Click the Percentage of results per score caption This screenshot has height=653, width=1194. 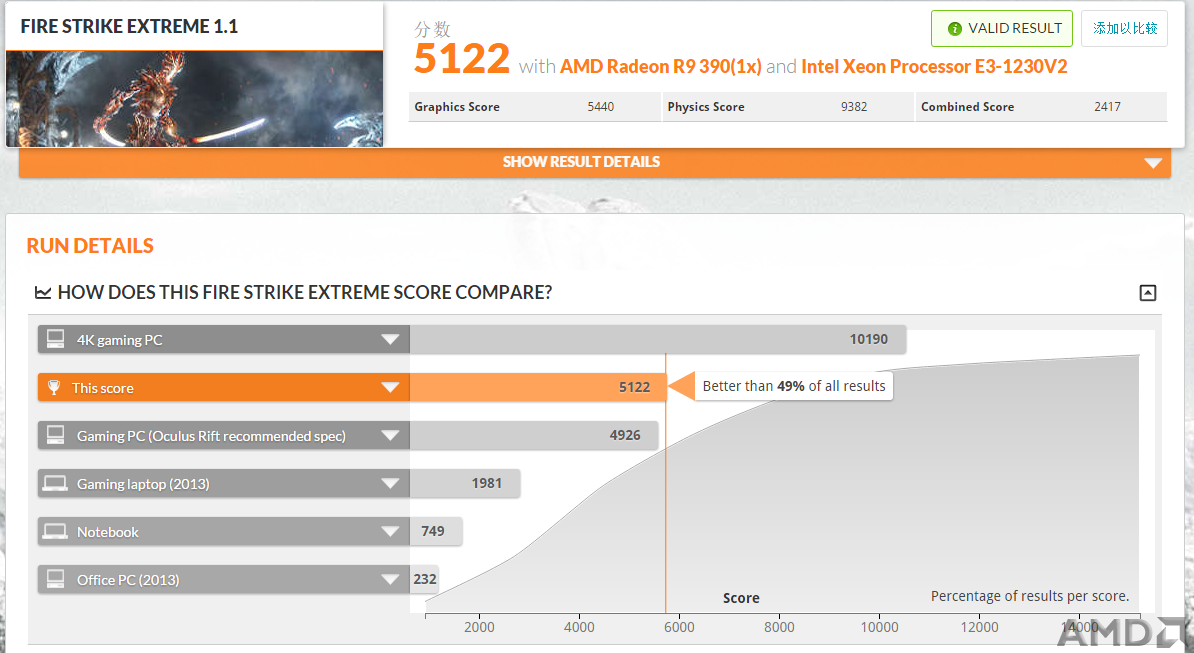(x=1030, y=596)
